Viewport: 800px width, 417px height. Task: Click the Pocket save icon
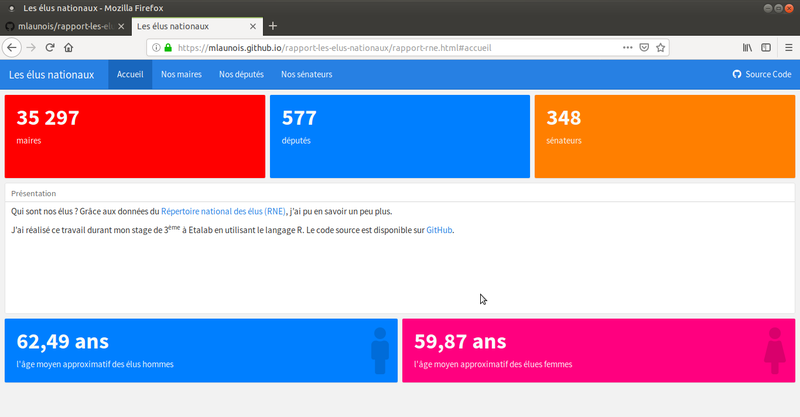(x=645, y=47)
